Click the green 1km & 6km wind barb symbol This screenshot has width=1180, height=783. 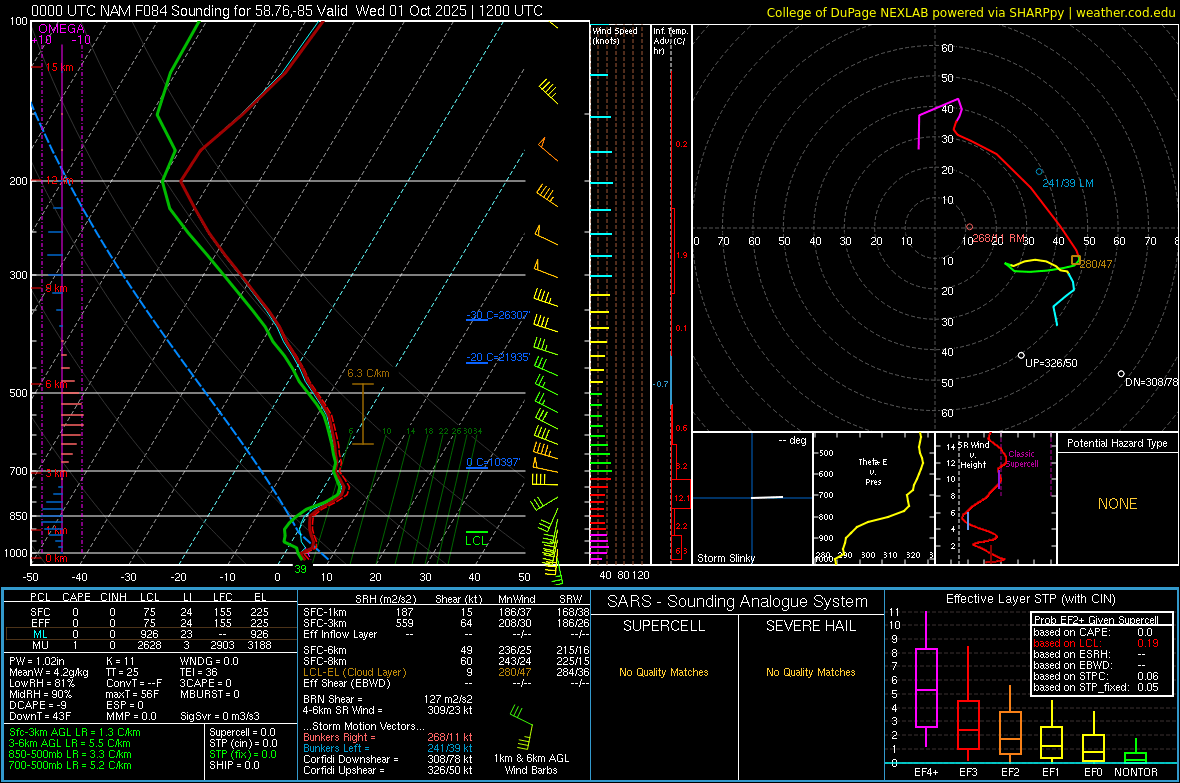pos(521,726)
